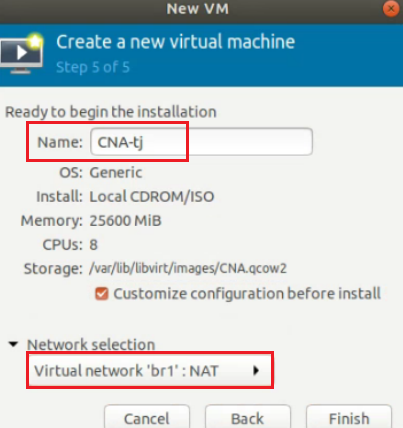
Task: Click the Create a new virtual machine heading
Action: (176, 42)
